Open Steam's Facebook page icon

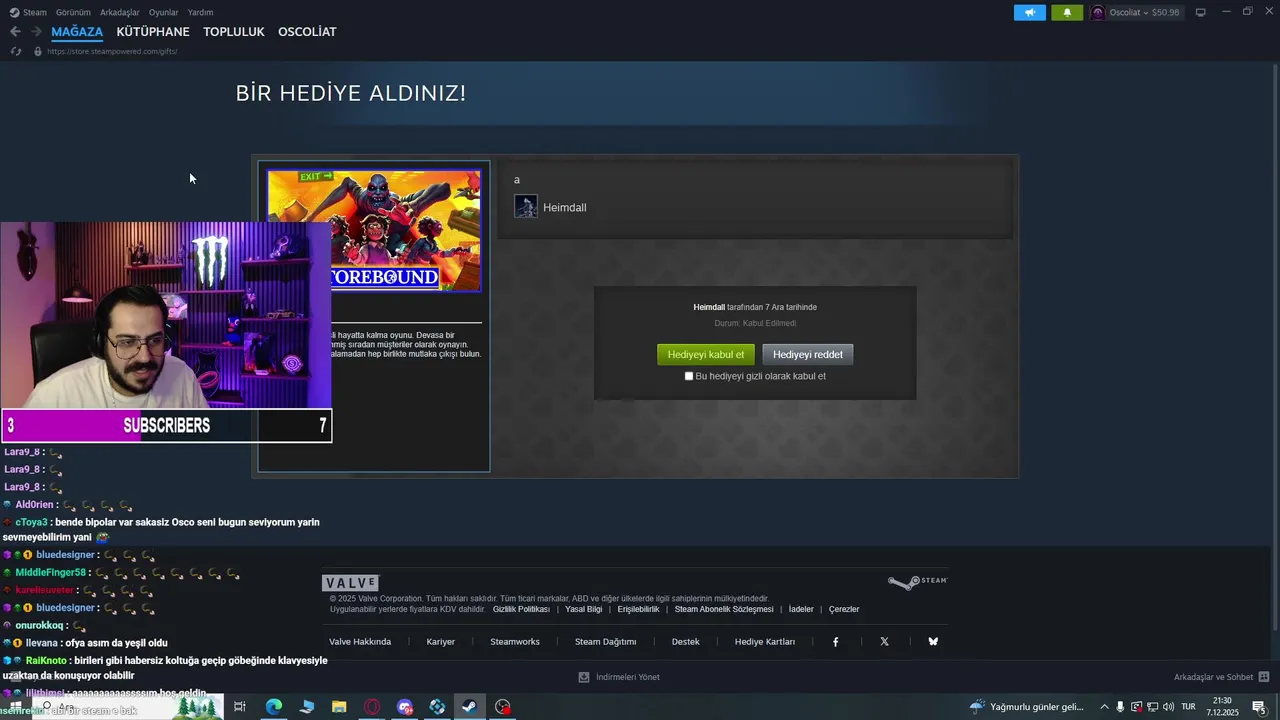pos(836,642)
